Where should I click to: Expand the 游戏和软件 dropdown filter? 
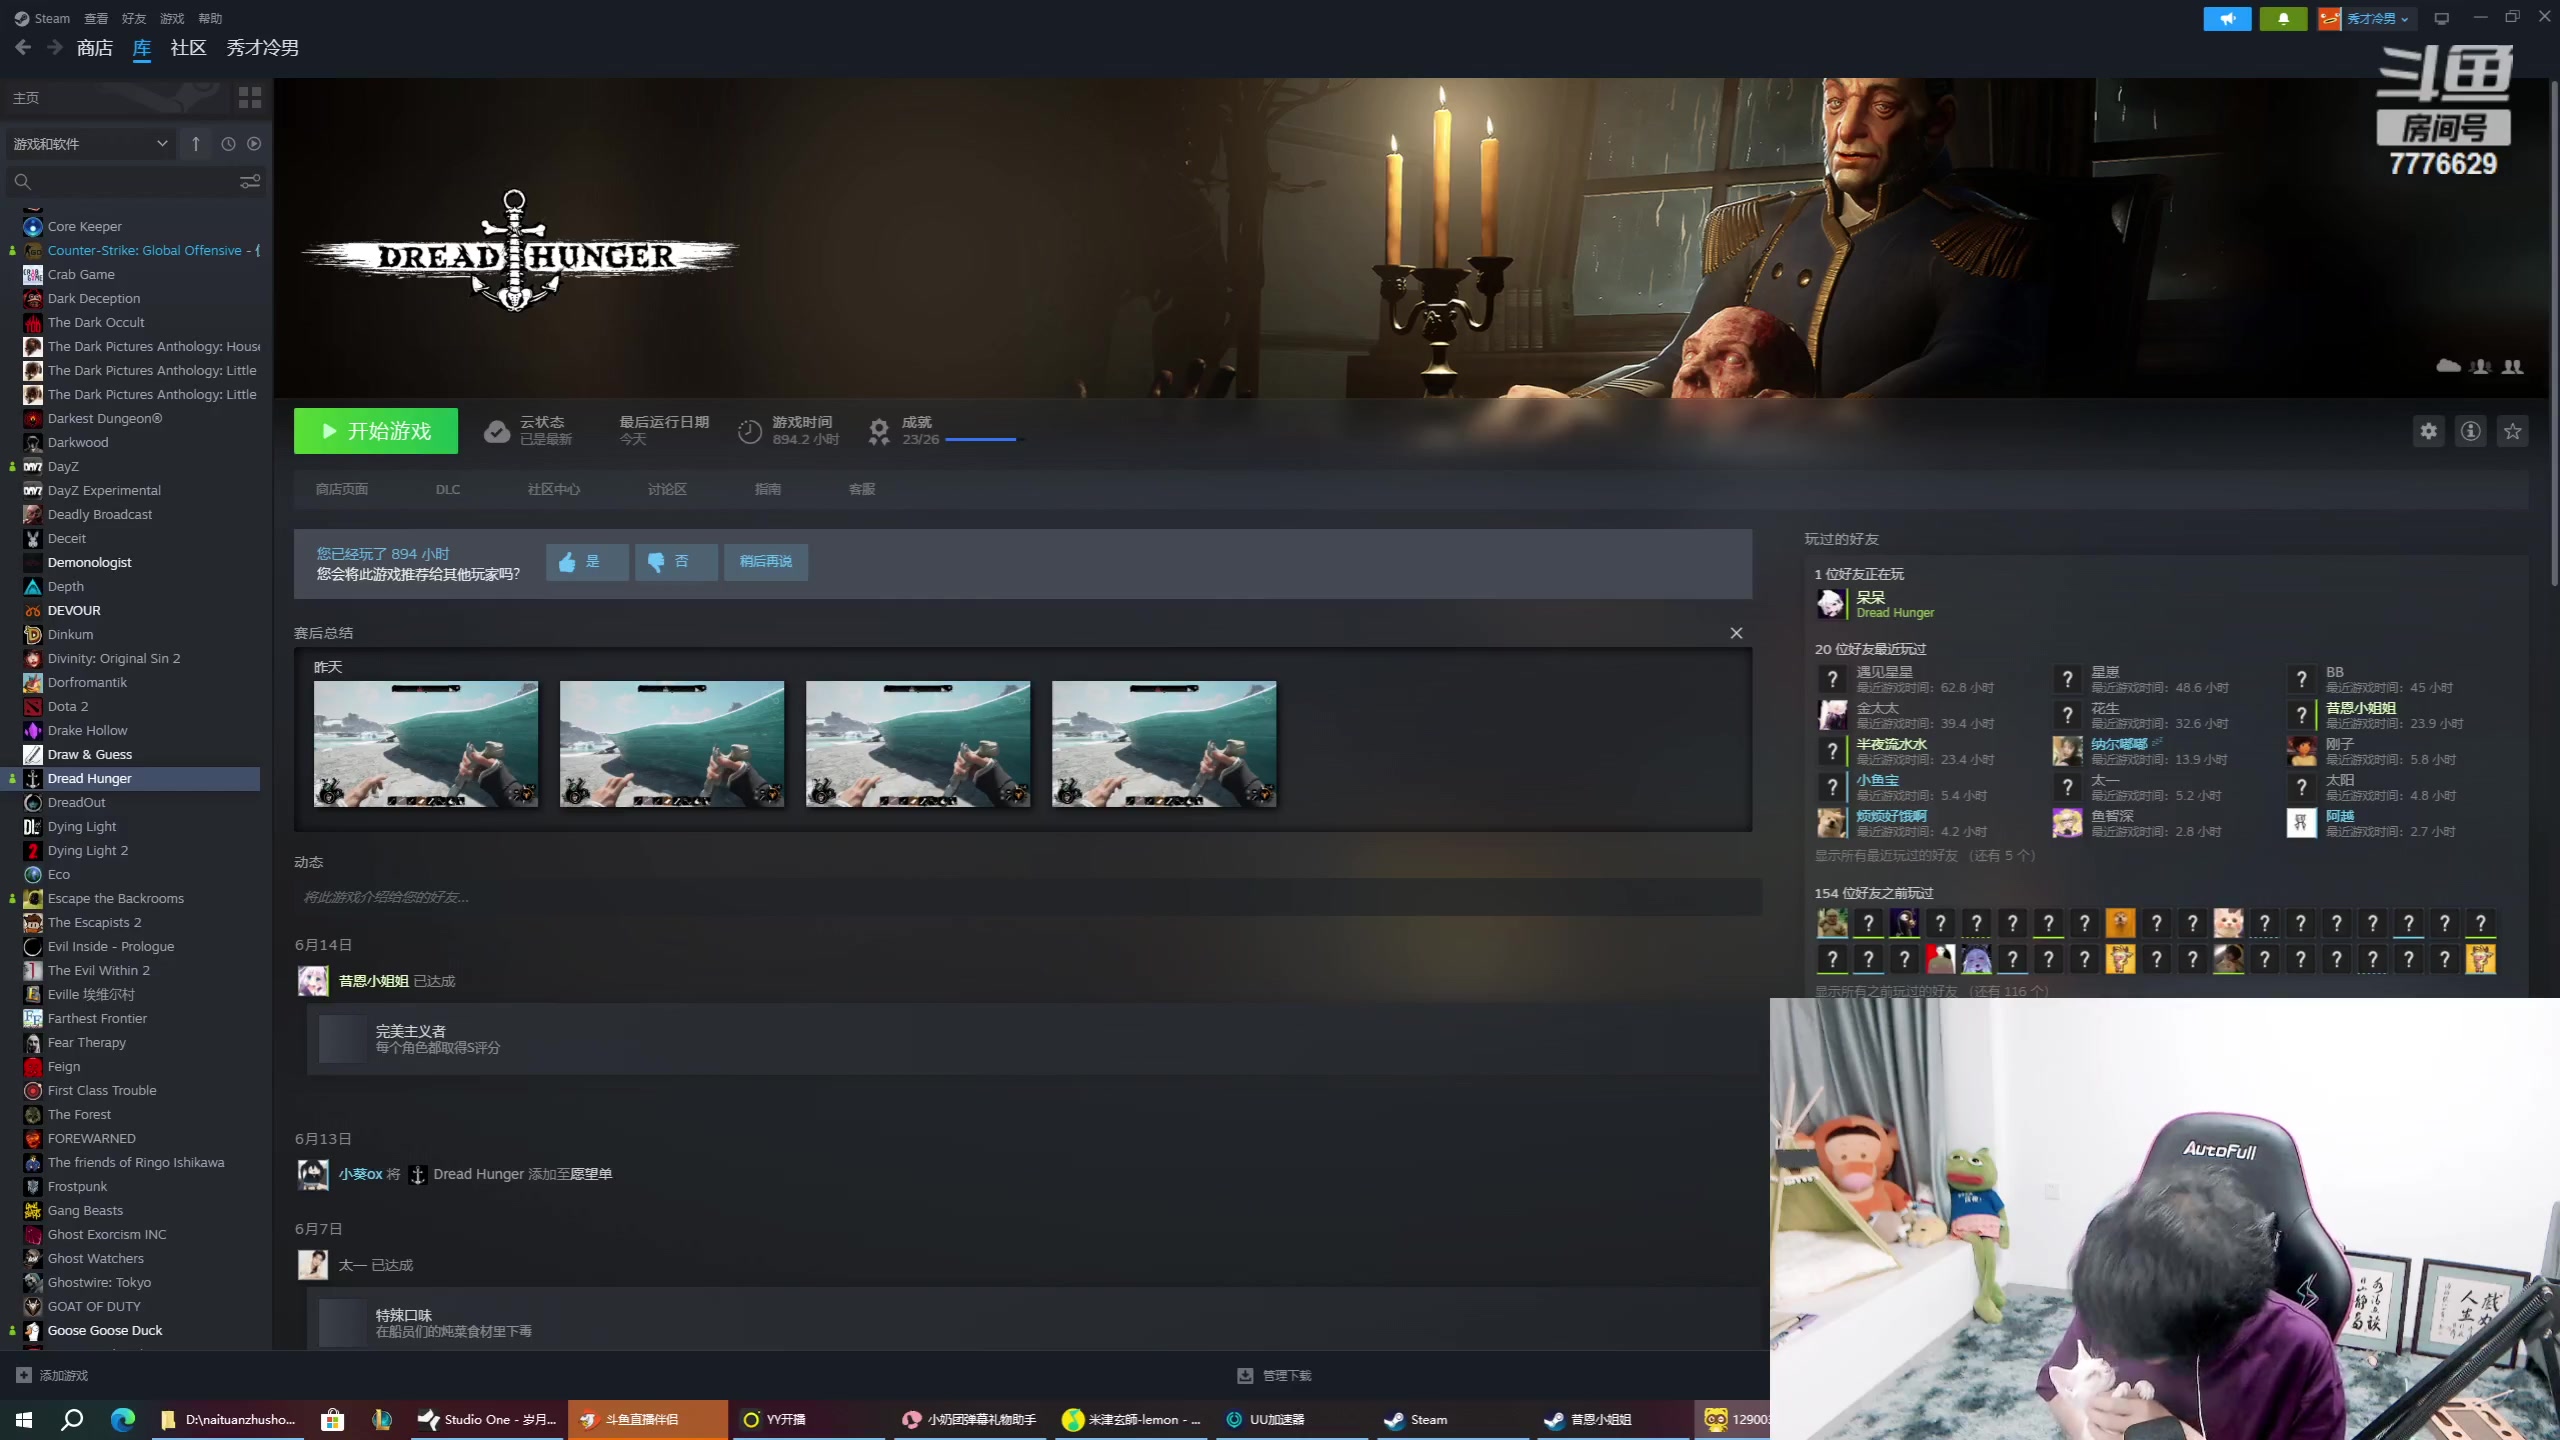point(90,144)
